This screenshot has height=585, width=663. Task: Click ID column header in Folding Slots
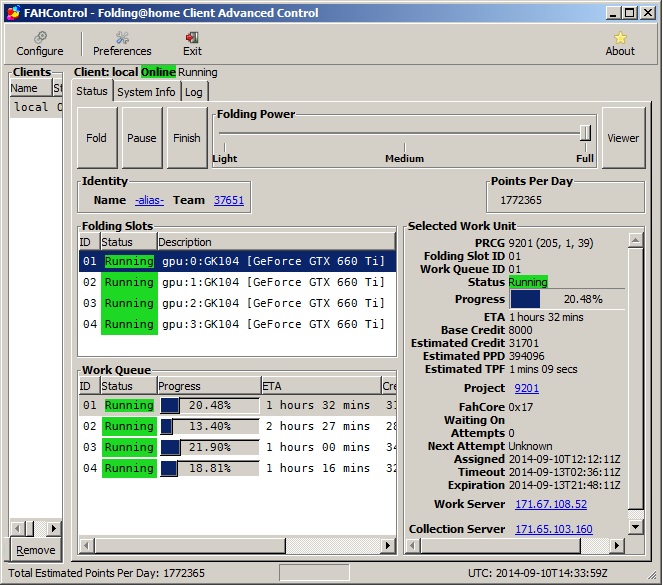point(89,242)
